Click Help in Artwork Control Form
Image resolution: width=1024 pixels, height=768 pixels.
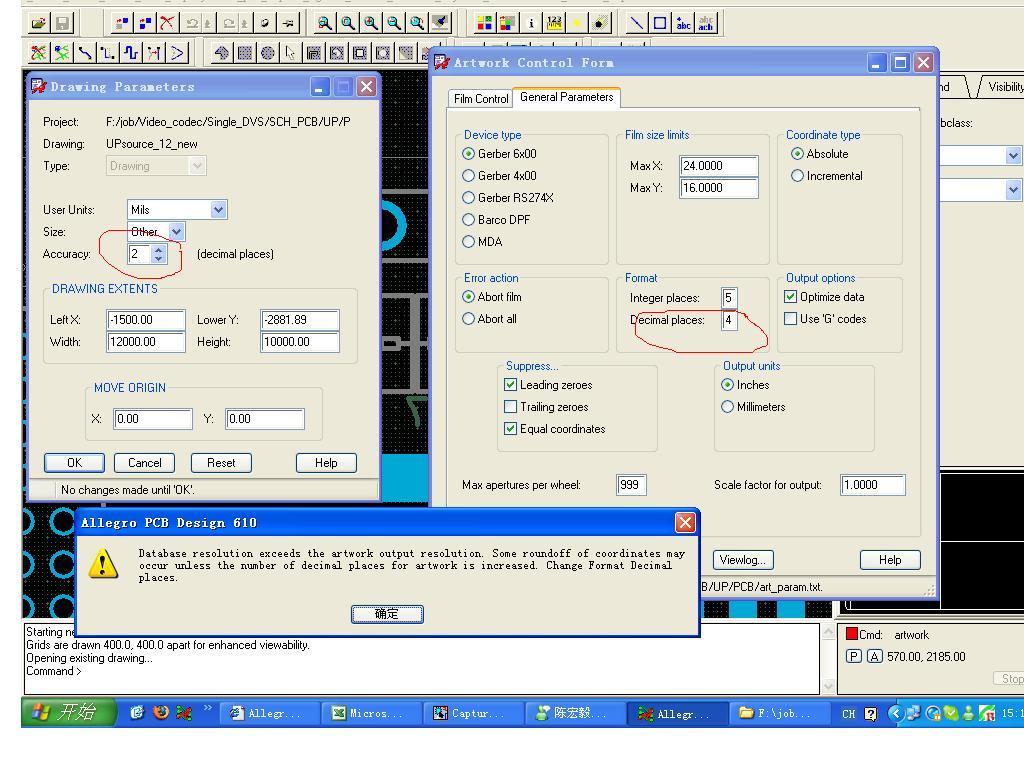point(890,560)
